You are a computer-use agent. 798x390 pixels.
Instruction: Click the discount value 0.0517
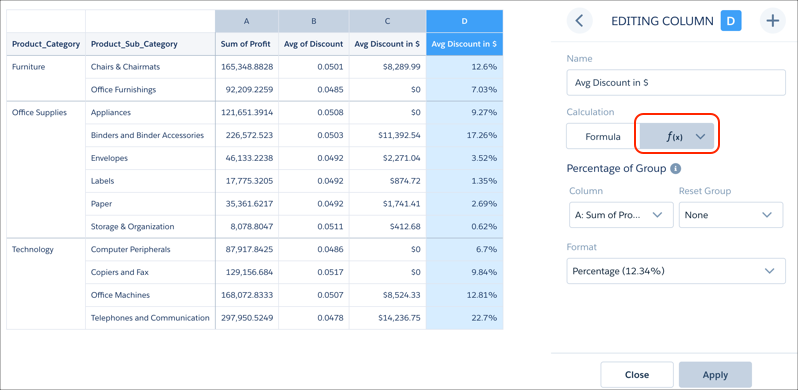tap(314, 272)
